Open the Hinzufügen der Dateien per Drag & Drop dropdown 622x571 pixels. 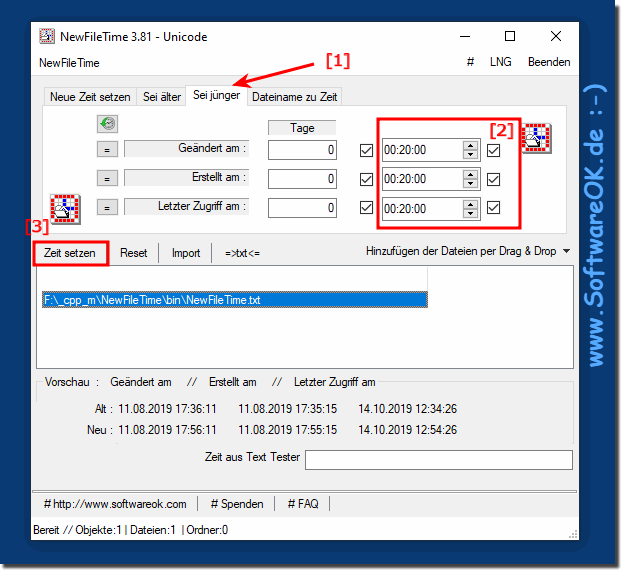(x=468, y=251)
